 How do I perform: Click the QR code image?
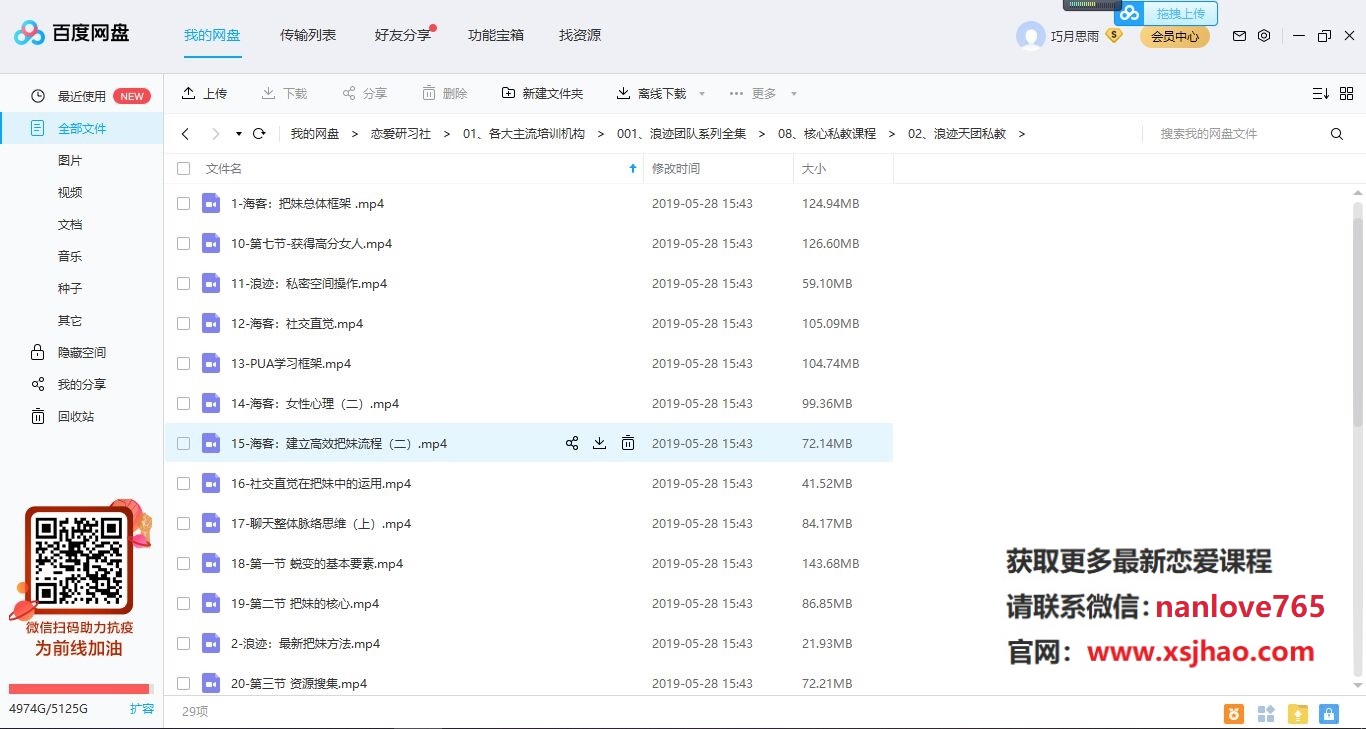pyautogui.click(x=78, y=559)
